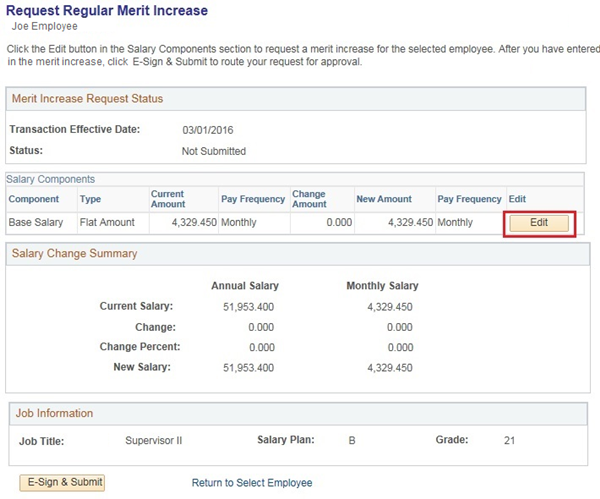The height and width of the screenshot is (499, 600).
Task: Click the Not Submitted status value
Action: pos(213,152)
